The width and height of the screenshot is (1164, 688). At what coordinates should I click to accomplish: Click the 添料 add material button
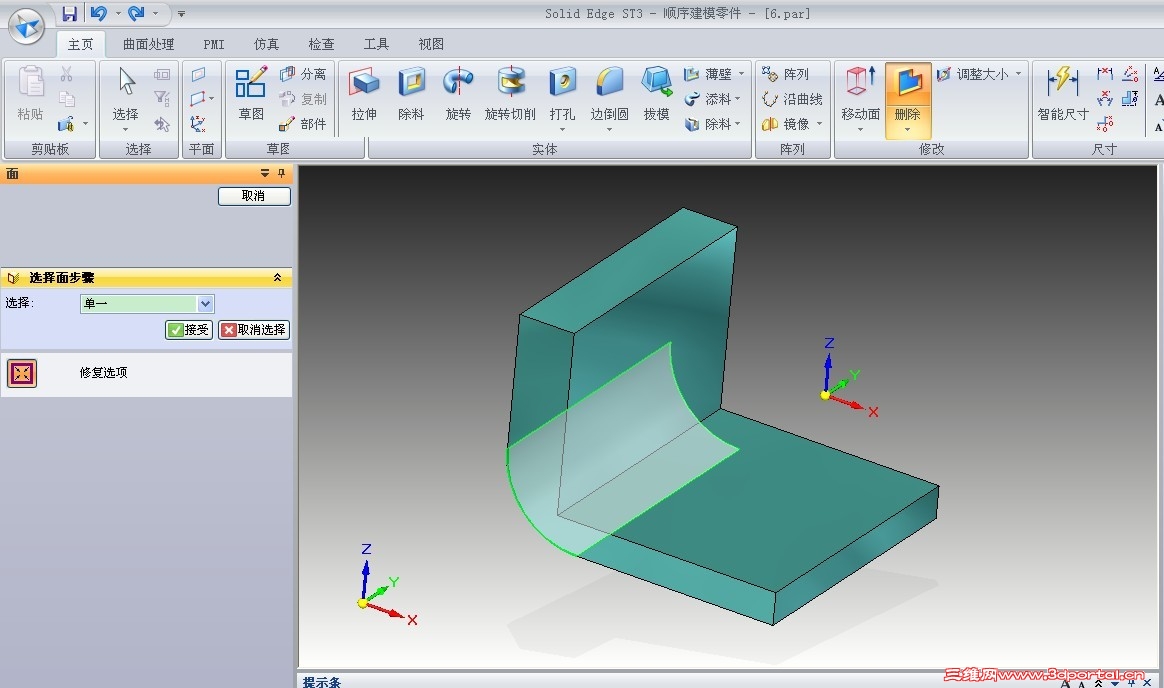[x=708, y=99]
